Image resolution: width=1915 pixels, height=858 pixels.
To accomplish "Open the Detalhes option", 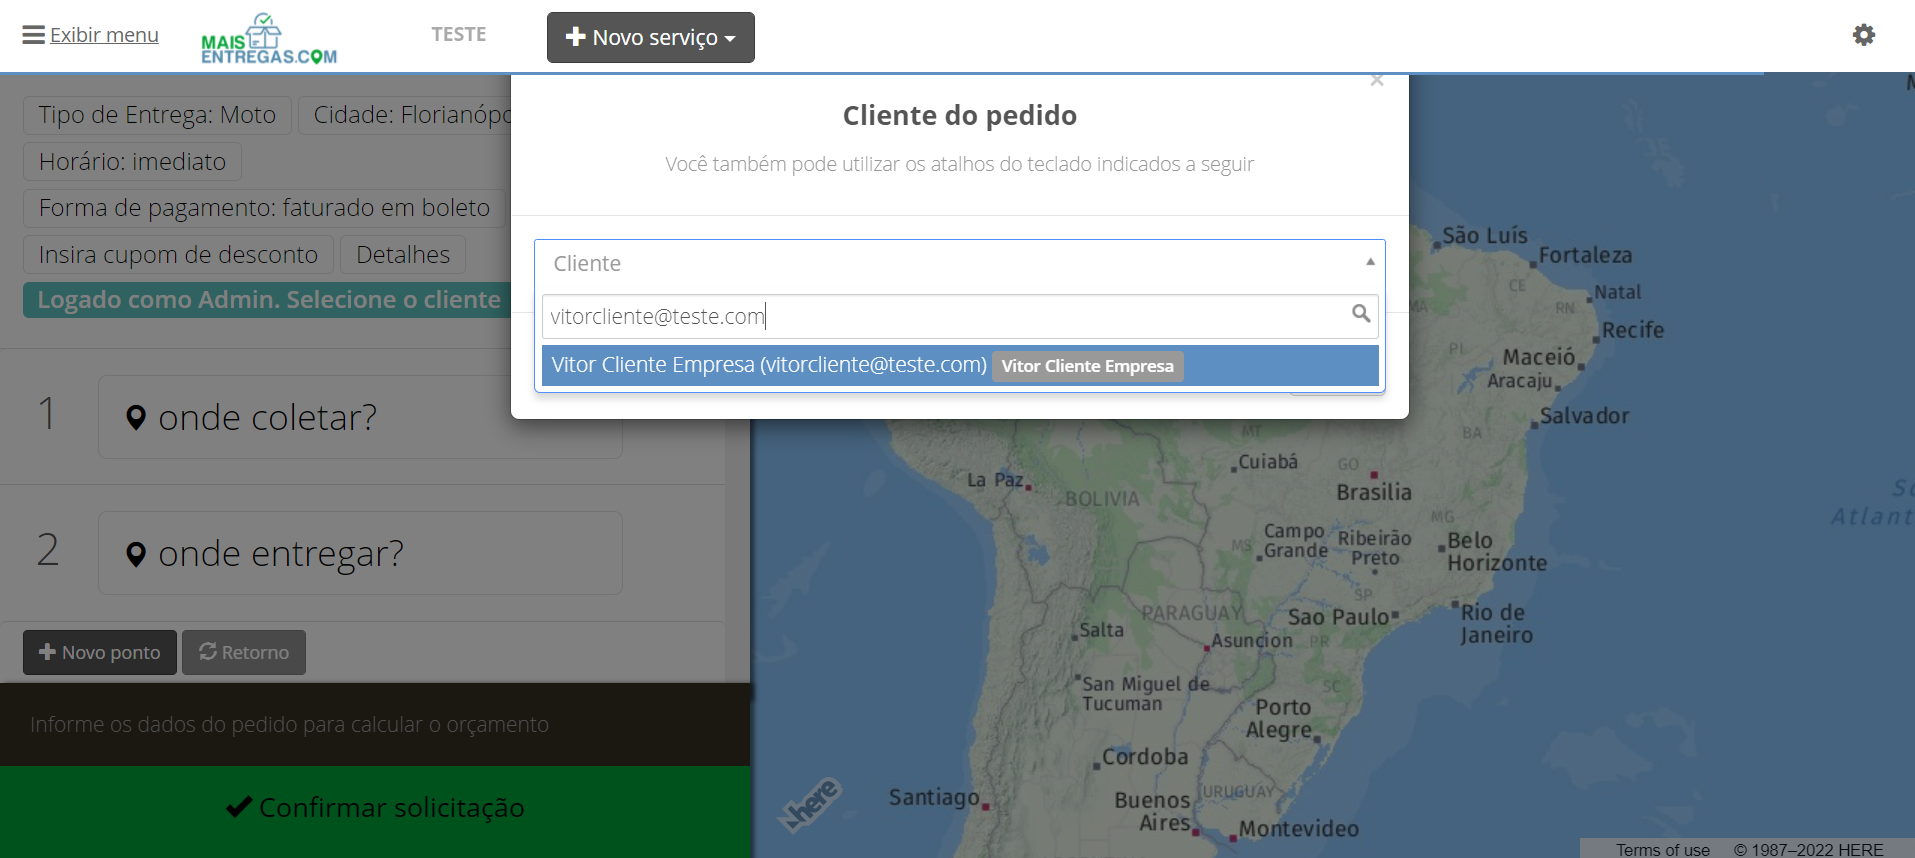I will pyautogui.click(x=403, y=255).
